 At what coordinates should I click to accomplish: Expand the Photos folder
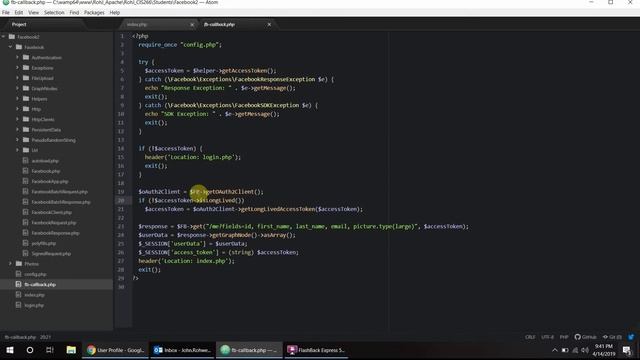11,264
